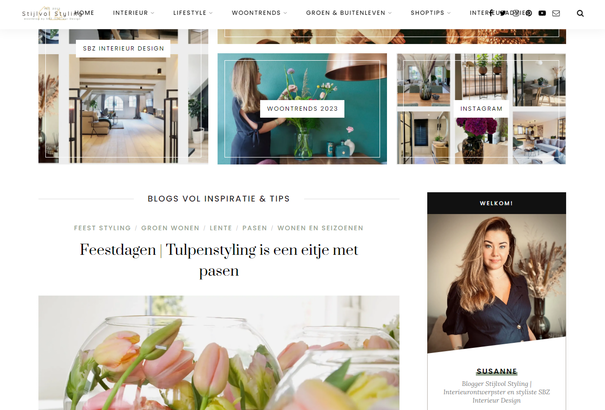This screenshot has width=605, height=410.
Task: Open the Groen Wonen category link
Action: 170,228
